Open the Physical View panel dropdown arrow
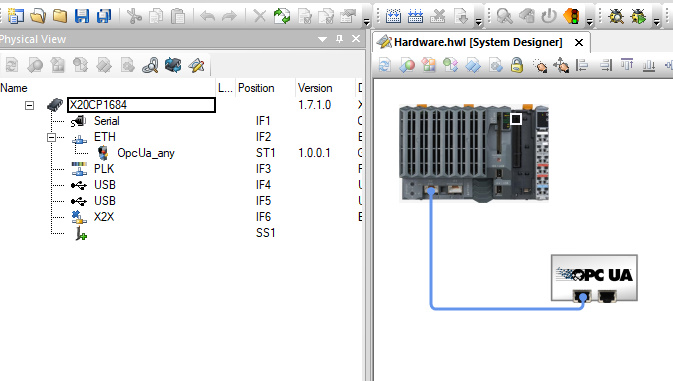This screenshot has width=673, height=381. coord(322,39)
